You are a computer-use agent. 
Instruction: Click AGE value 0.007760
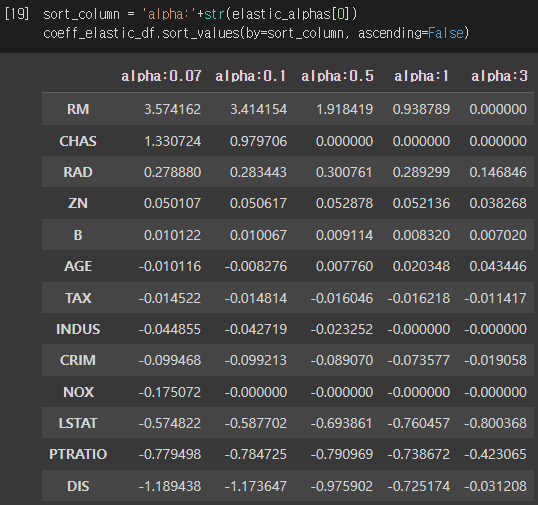click(344, 266)
